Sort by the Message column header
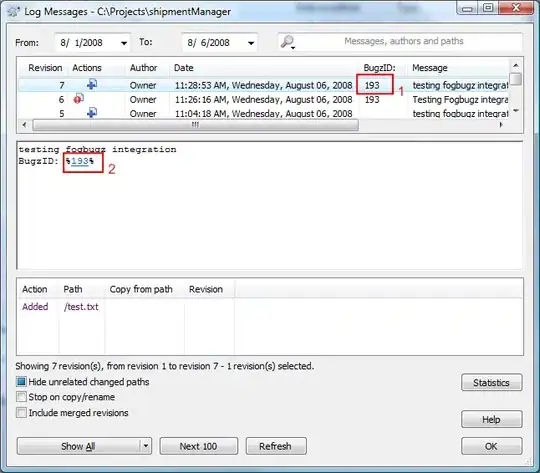Screen dimensions: 540x473 click(x=430, y=68)
